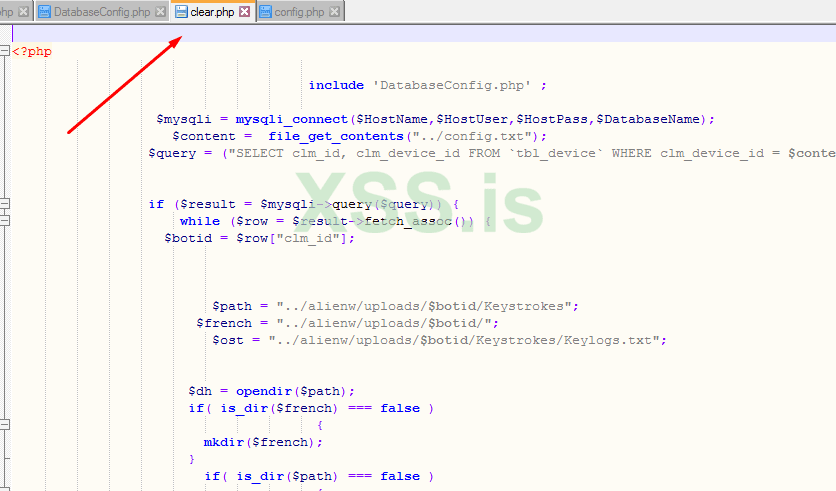
Task: Click the $botid = $row["clm_id"] line
Action: (x=259, y=238)
